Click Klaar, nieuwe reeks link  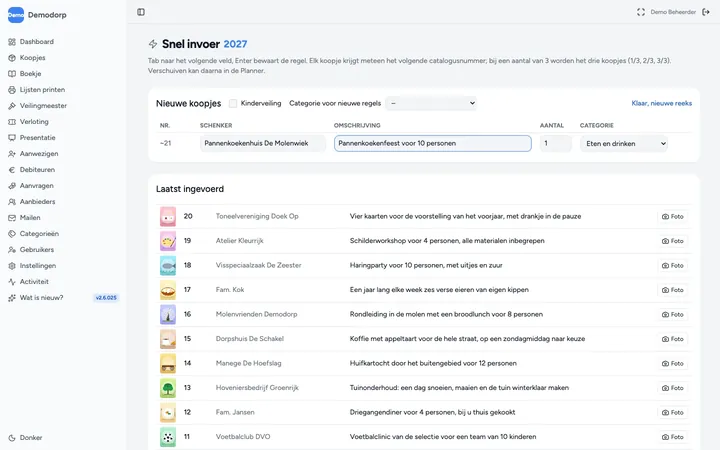(x=662, y=103)
